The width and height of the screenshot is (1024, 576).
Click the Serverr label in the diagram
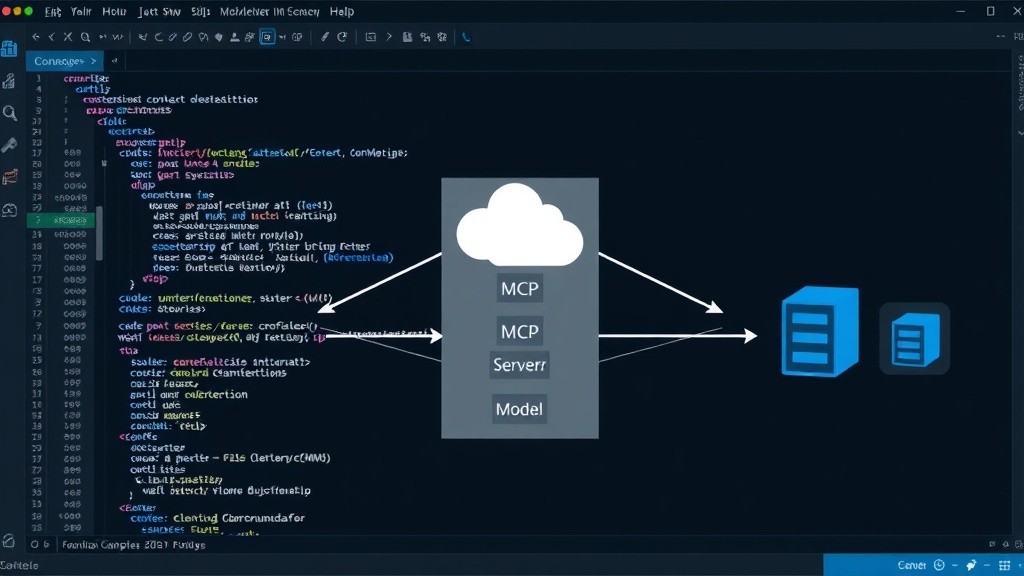pyautogui.click(x=519, y=365)
